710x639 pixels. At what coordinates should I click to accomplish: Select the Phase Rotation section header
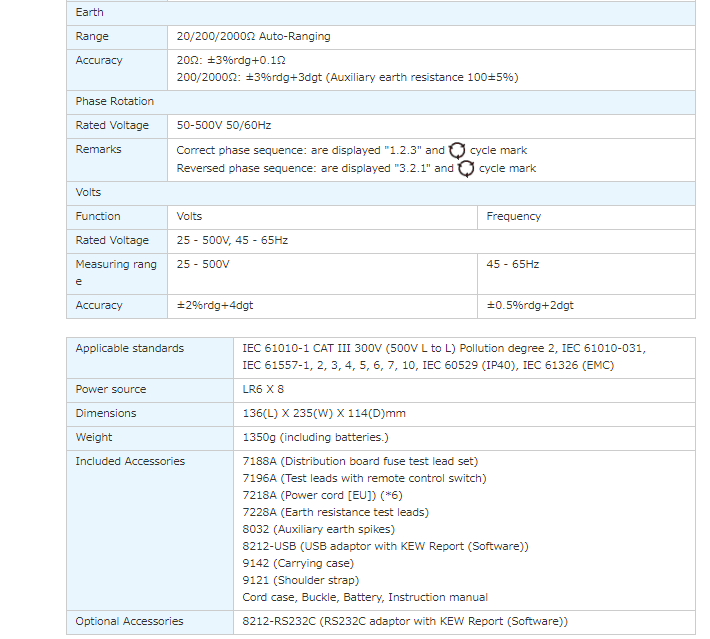(x=115, y=101)
